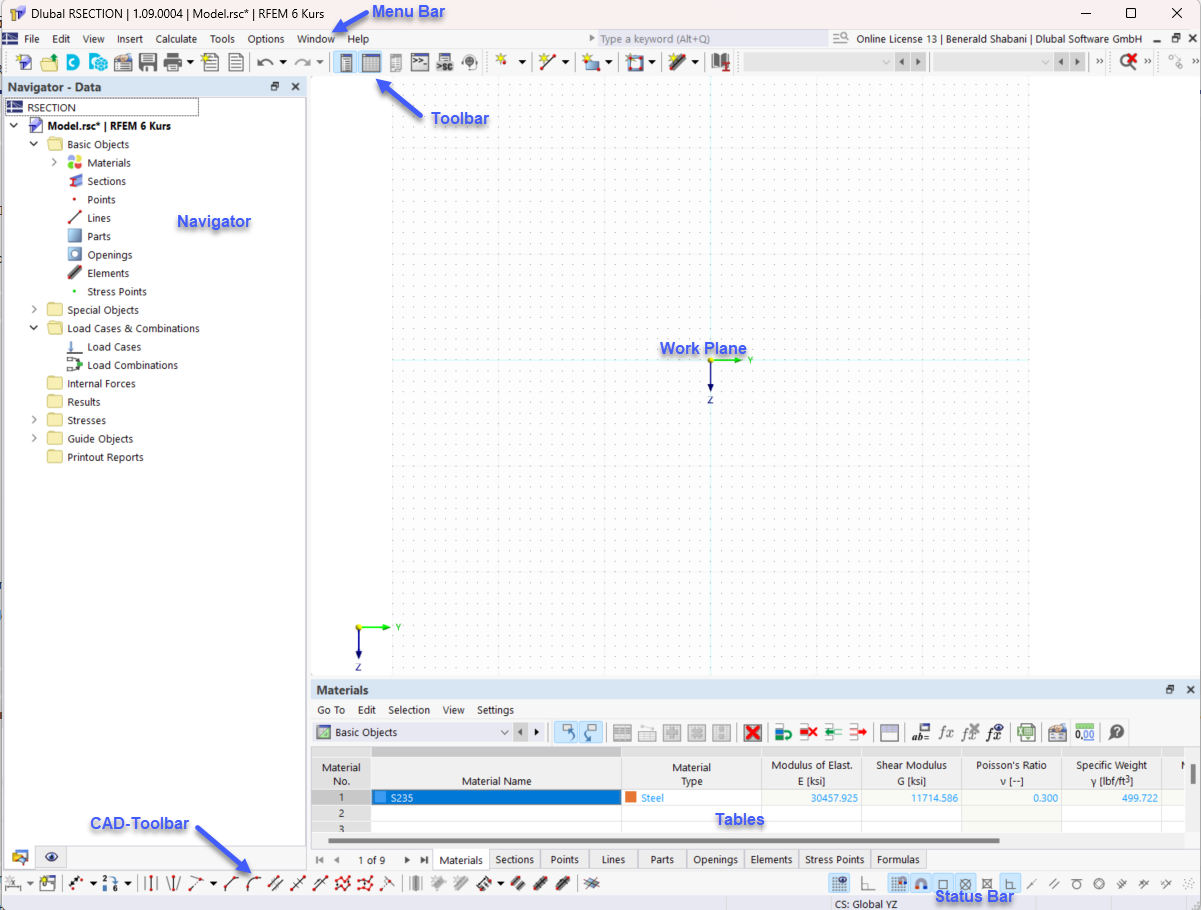Open the table Selection menu
Image resolution: width=1201 pixels, height=910 pixels.
409,710
